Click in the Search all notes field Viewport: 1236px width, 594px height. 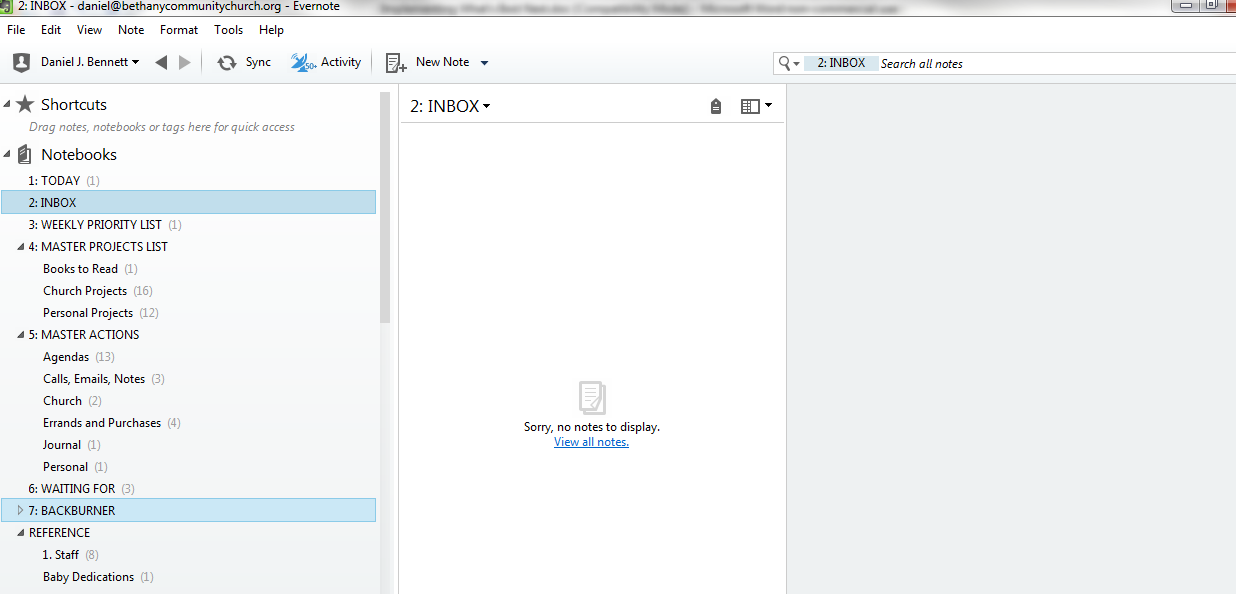tap(1055, 63)
